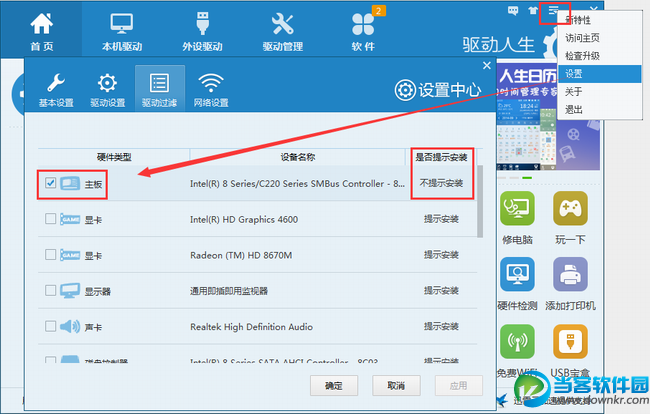Click the 显示器 monitor icon

(70, 291)
